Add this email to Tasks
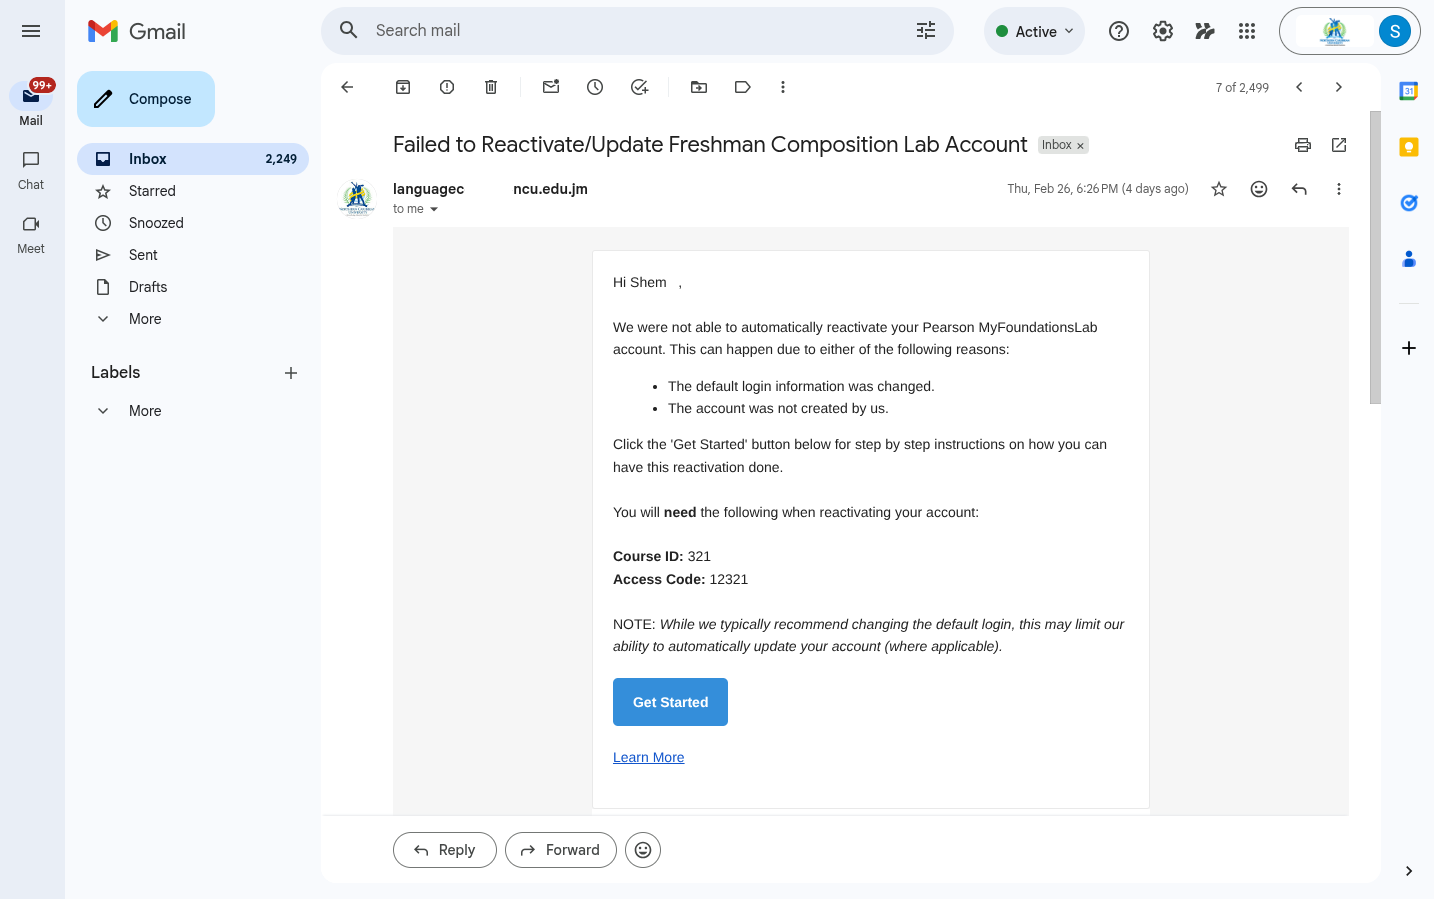 639,87
